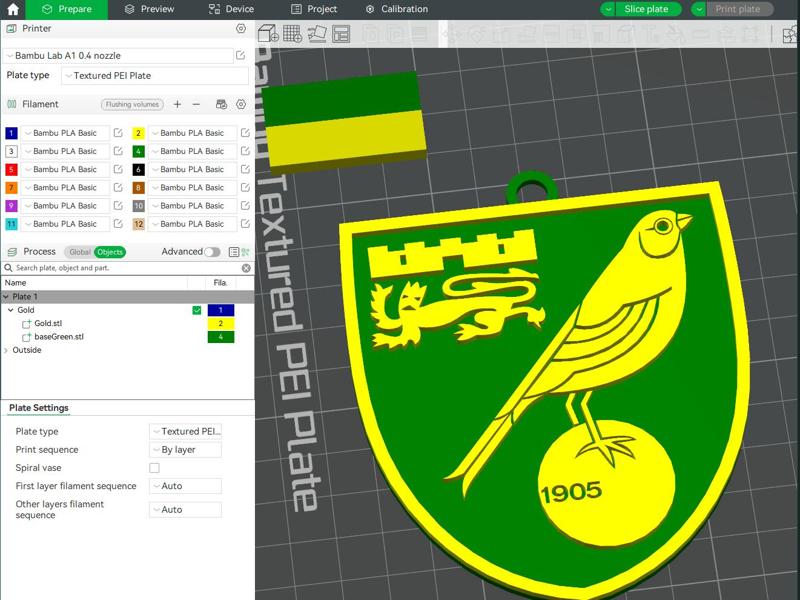
Task: Enable the Spiral vase checkbox
Action: [156, 467]
